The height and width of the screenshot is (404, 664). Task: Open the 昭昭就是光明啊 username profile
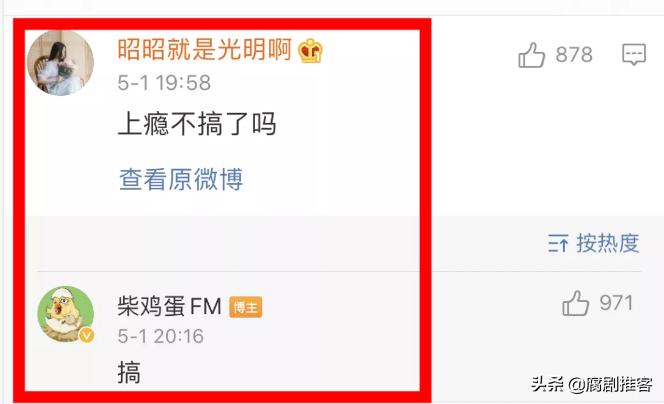[205, 50]
